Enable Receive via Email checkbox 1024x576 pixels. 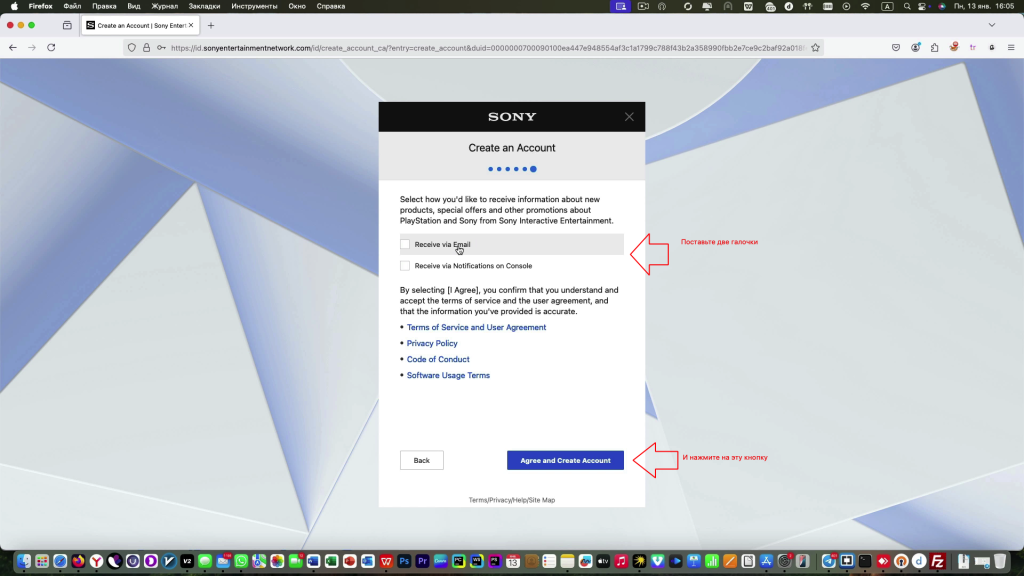405,244
